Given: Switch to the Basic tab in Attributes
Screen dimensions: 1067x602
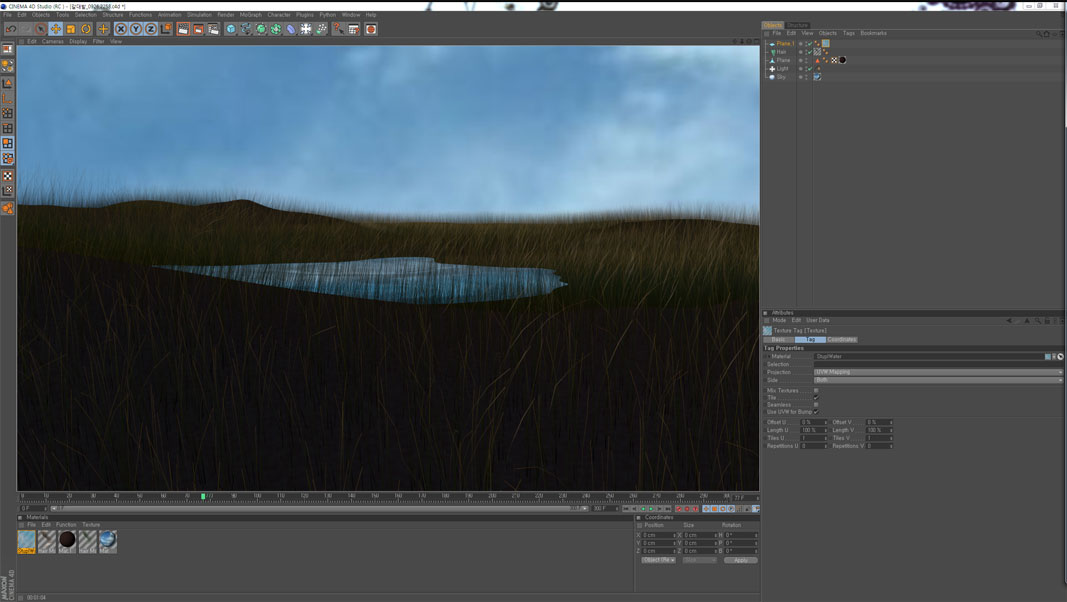Looking at the screenshot, I should point(778,339).
